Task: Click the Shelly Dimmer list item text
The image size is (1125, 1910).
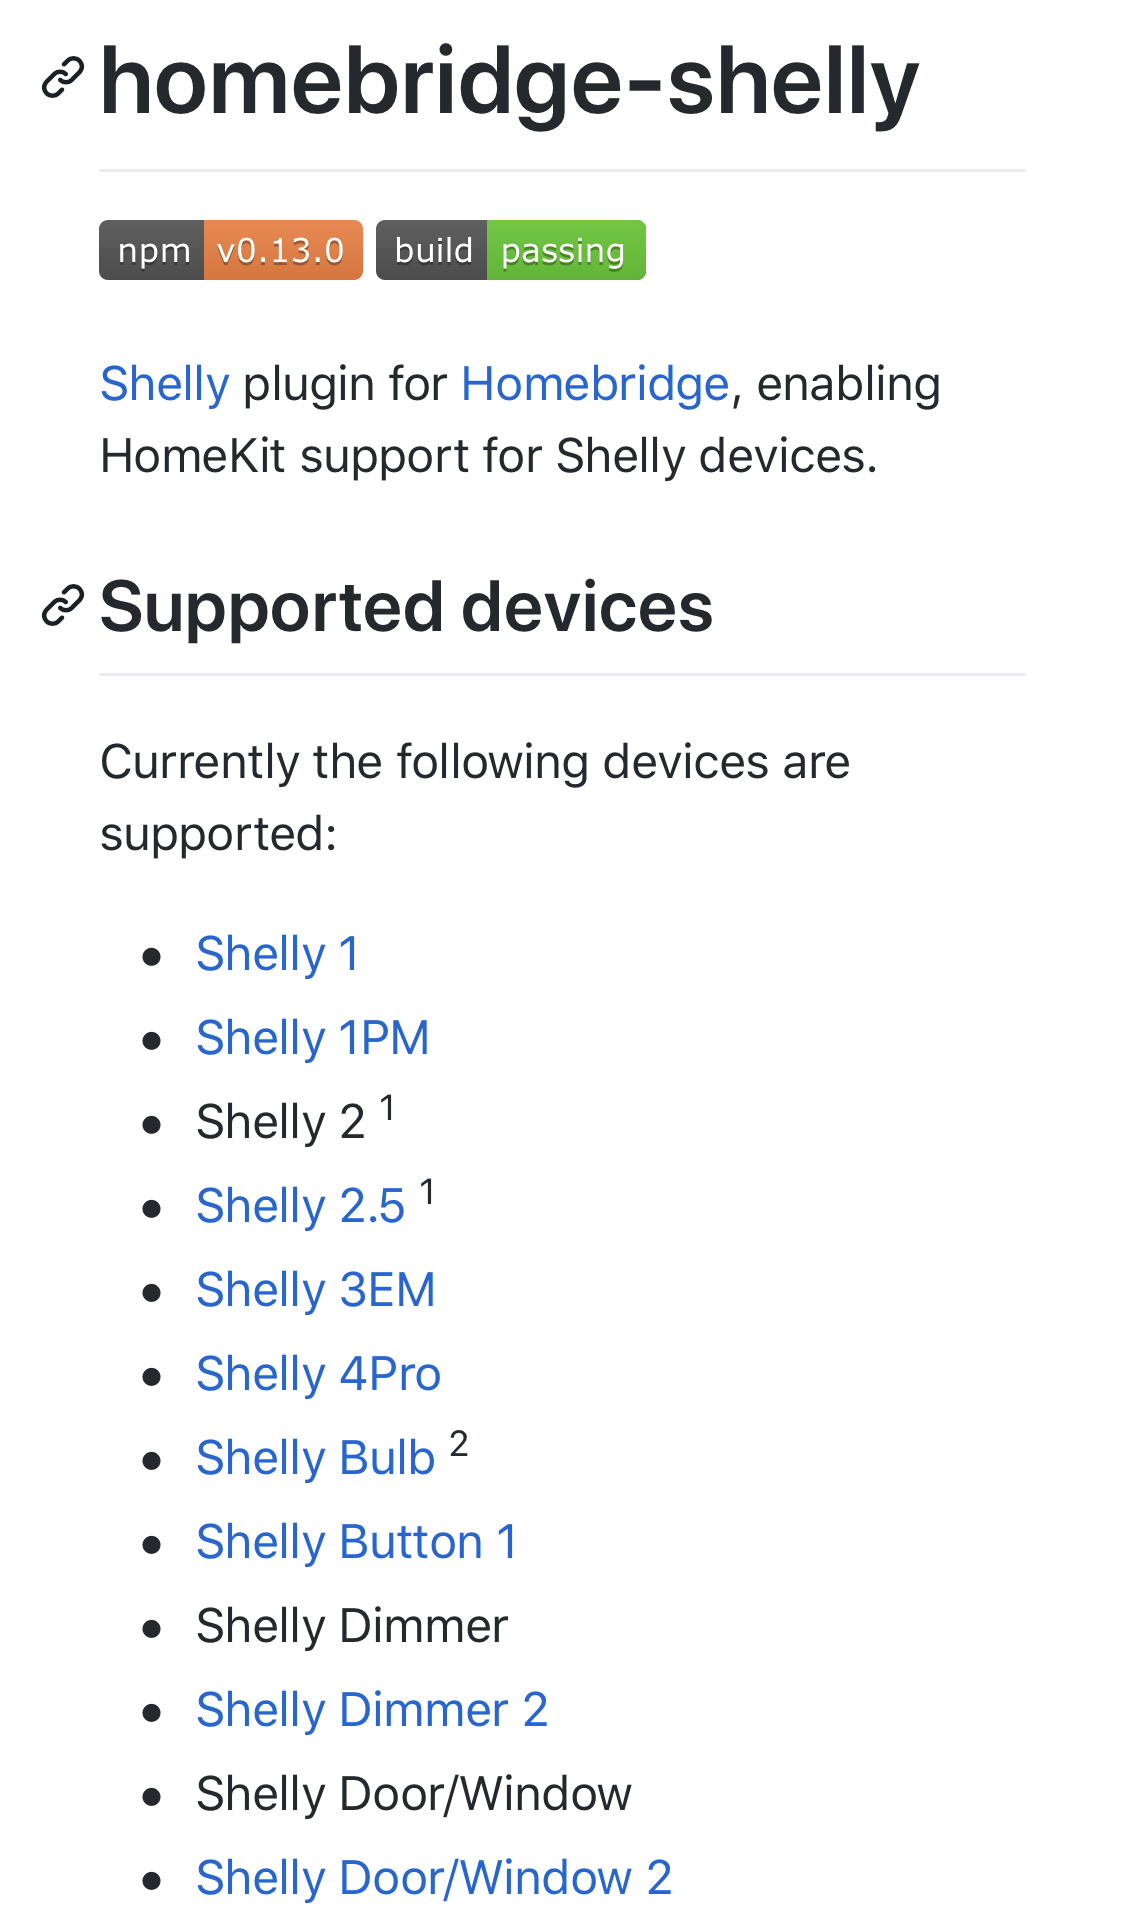Action: (352, 1626)
